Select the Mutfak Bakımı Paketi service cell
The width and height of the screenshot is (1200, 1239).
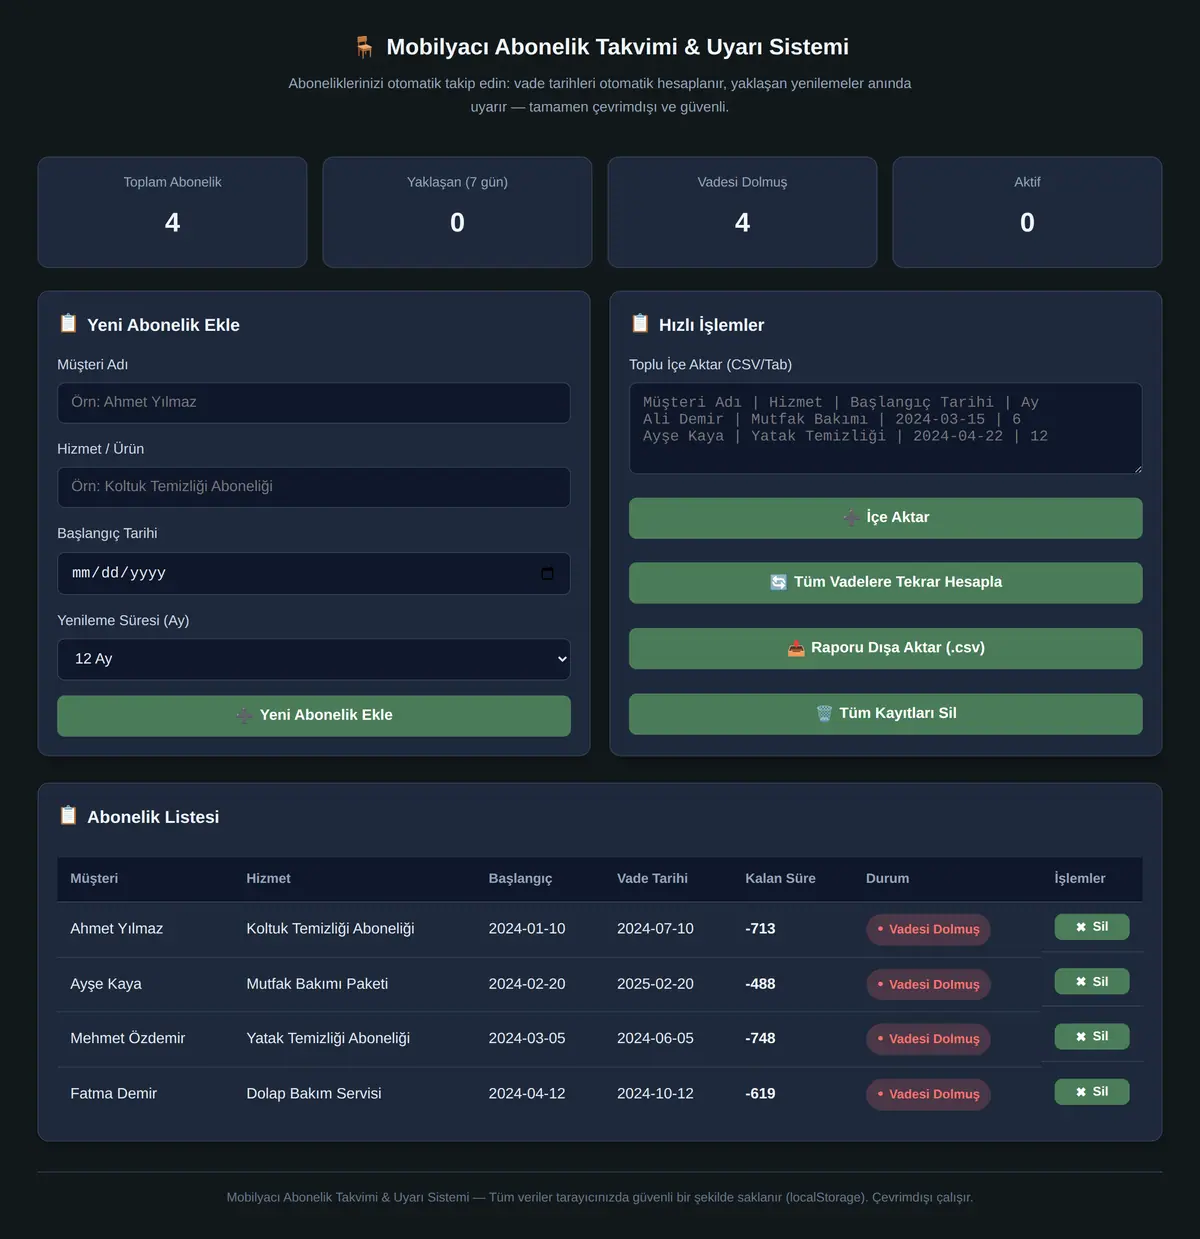pyautogui.click(x=317, y=983)
